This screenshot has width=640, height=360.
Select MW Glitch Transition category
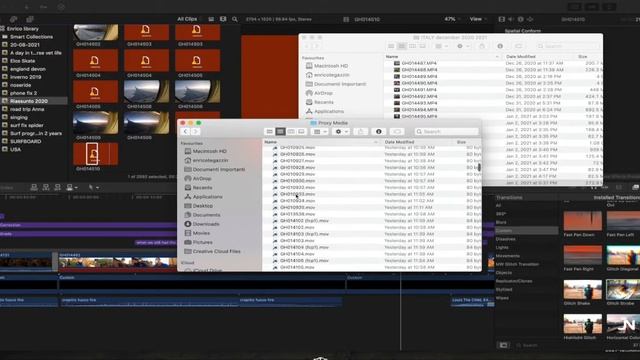tap(517, 264)
